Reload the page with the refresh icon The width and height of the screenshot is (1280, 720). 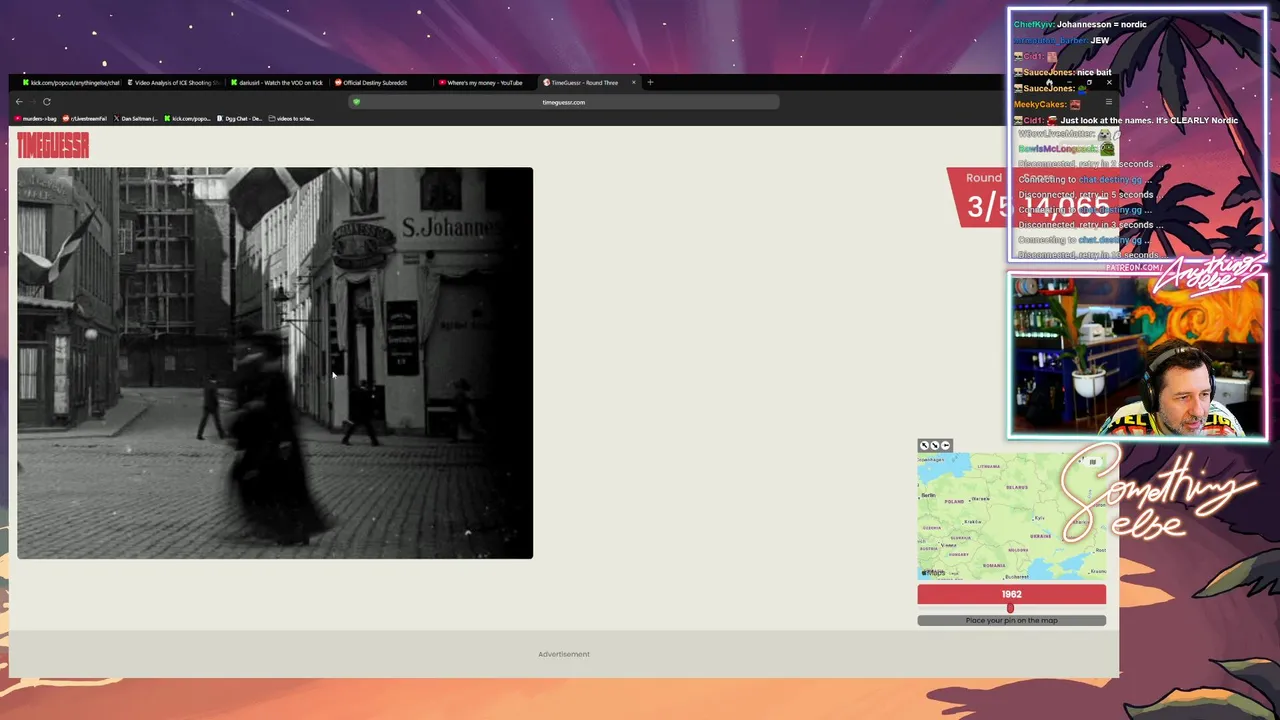pos(46,101)
